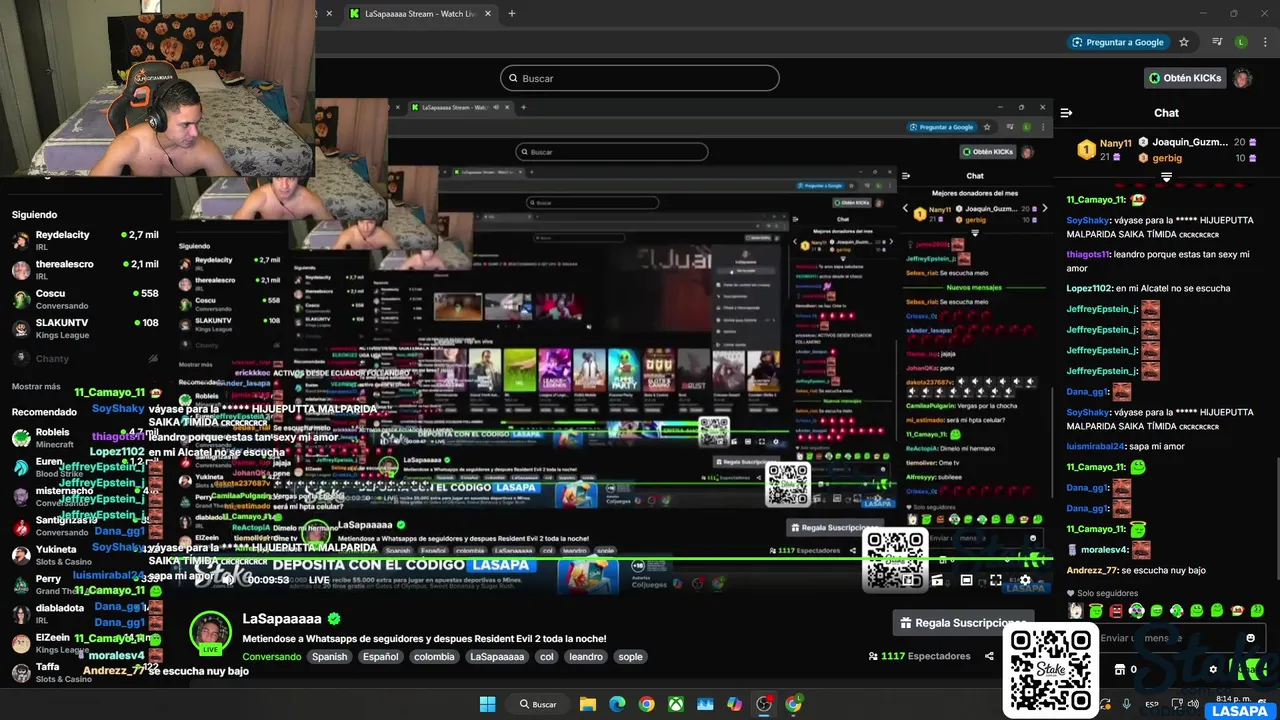The width and height of the screenshot is (1280, 720).
Task: Toggle fullscreen on the stream player
Action: (x=995, y=580)
